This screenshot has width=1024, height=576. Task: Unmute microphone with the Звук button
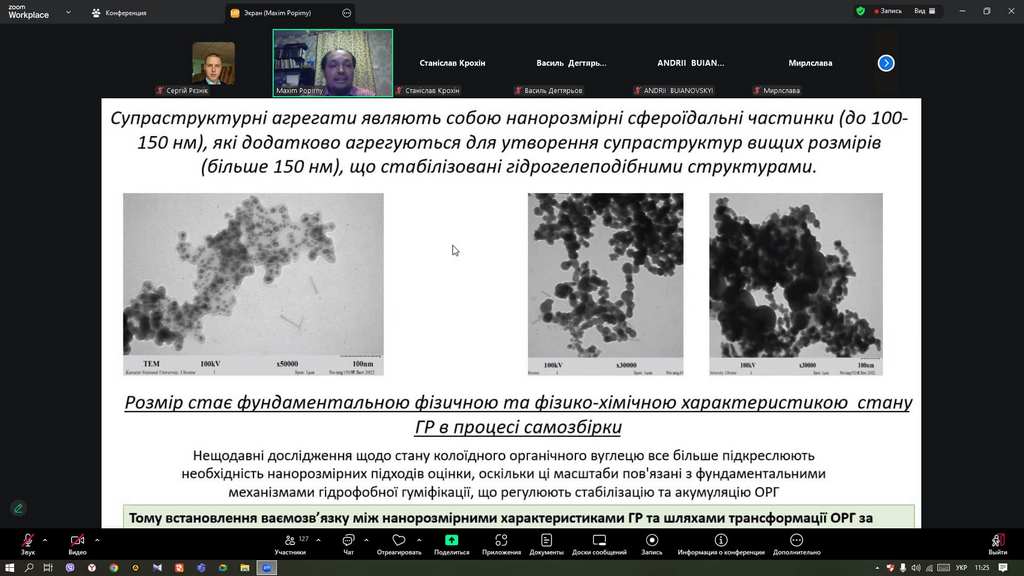(x=27, y=541)
